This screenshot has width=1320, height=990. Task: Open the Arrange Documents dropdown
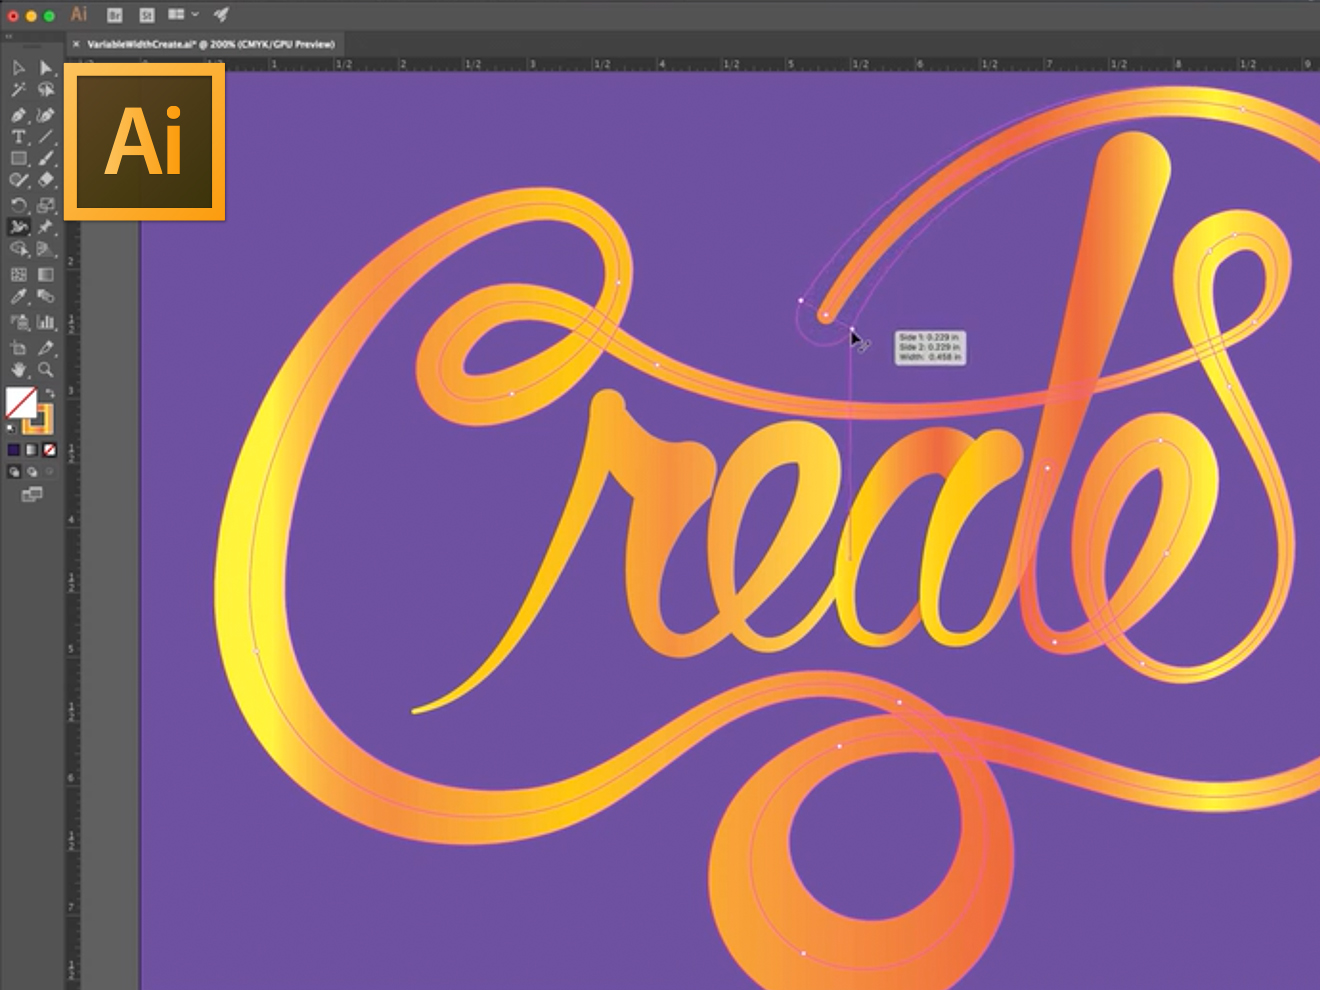point(182,15)
